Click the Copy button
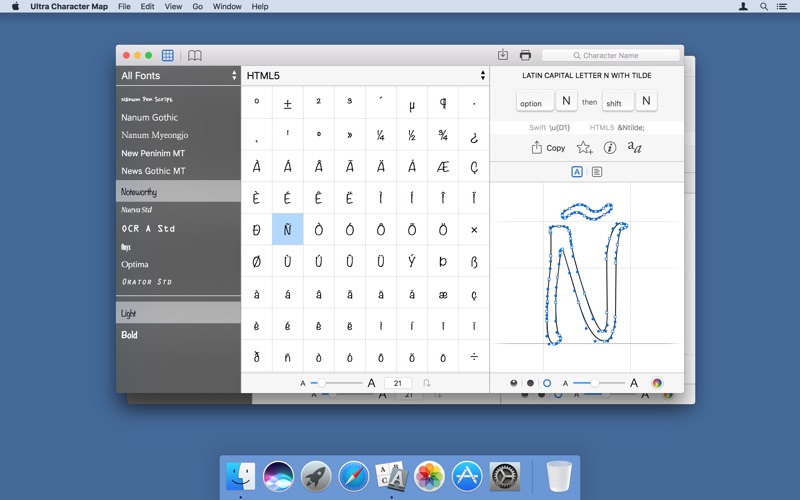 [548, 148]
